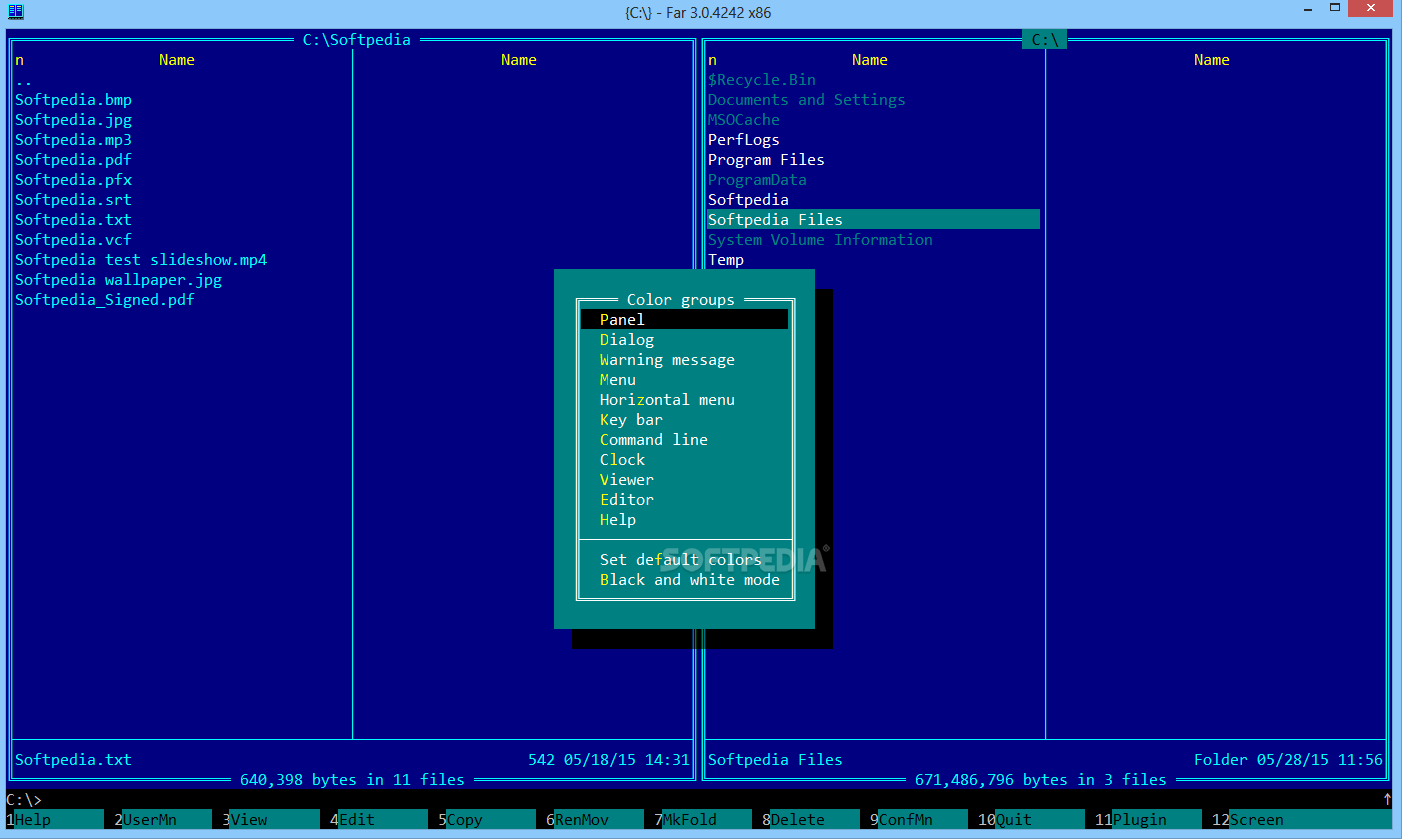Image resolution: width=1402 pixels, height=839 pixels.
Task: Select Documents and Settings folder
Action: point(807,99)
